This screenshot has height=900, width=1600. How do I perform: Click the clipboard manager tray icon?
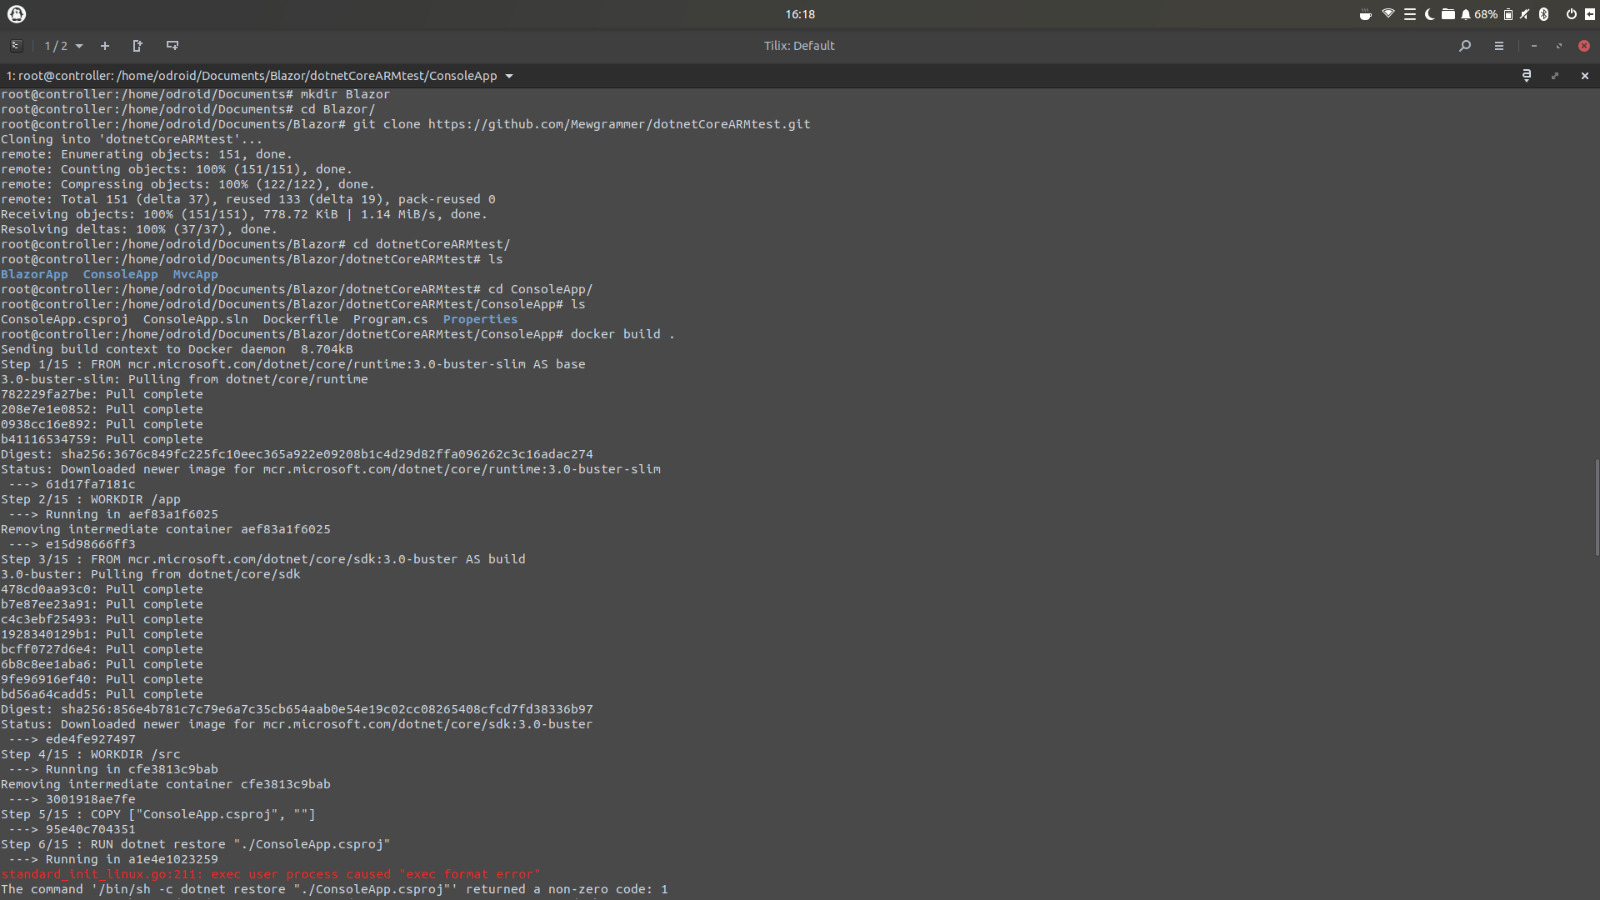point(1507,14)
